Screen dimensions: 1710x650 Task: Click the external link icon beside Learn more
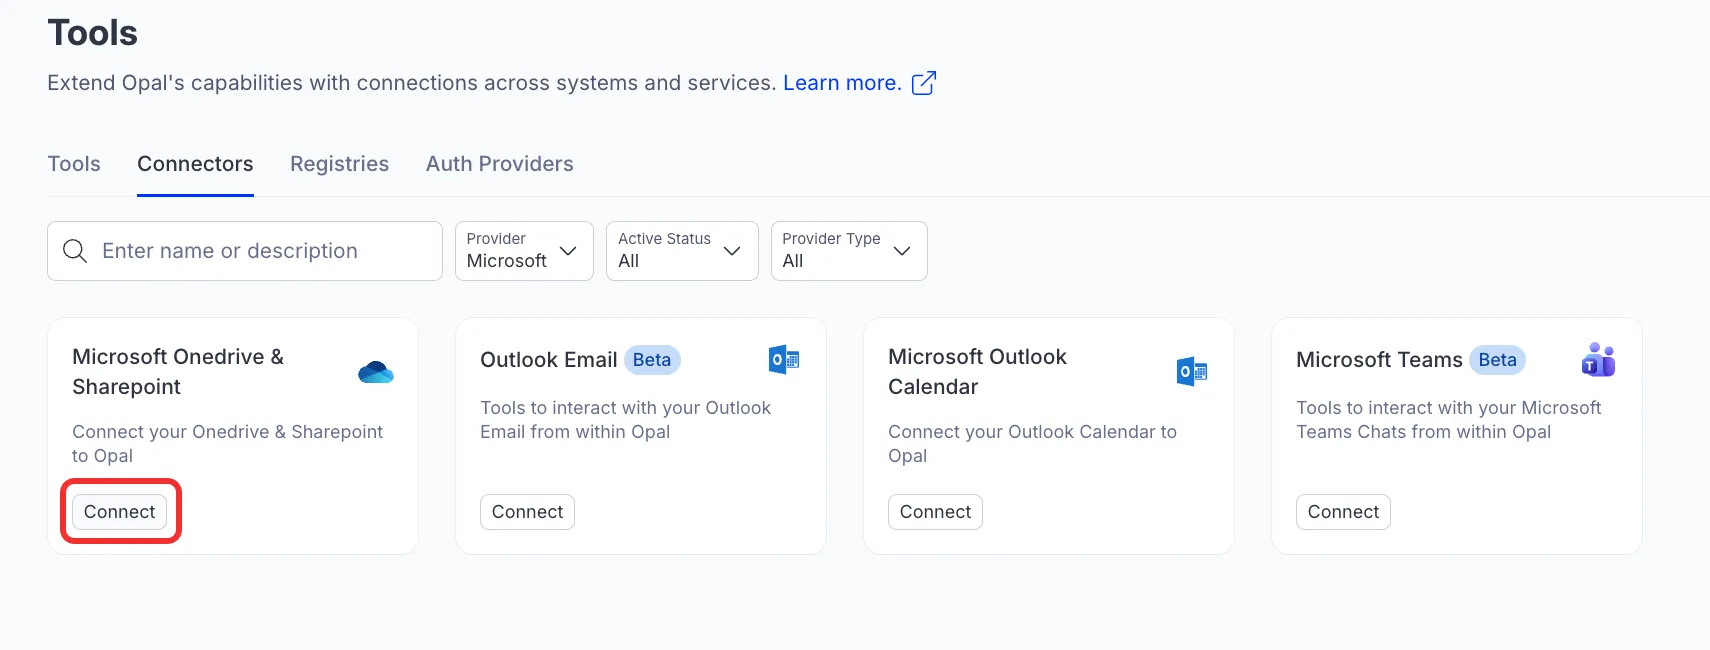click(x=924, y=83)
